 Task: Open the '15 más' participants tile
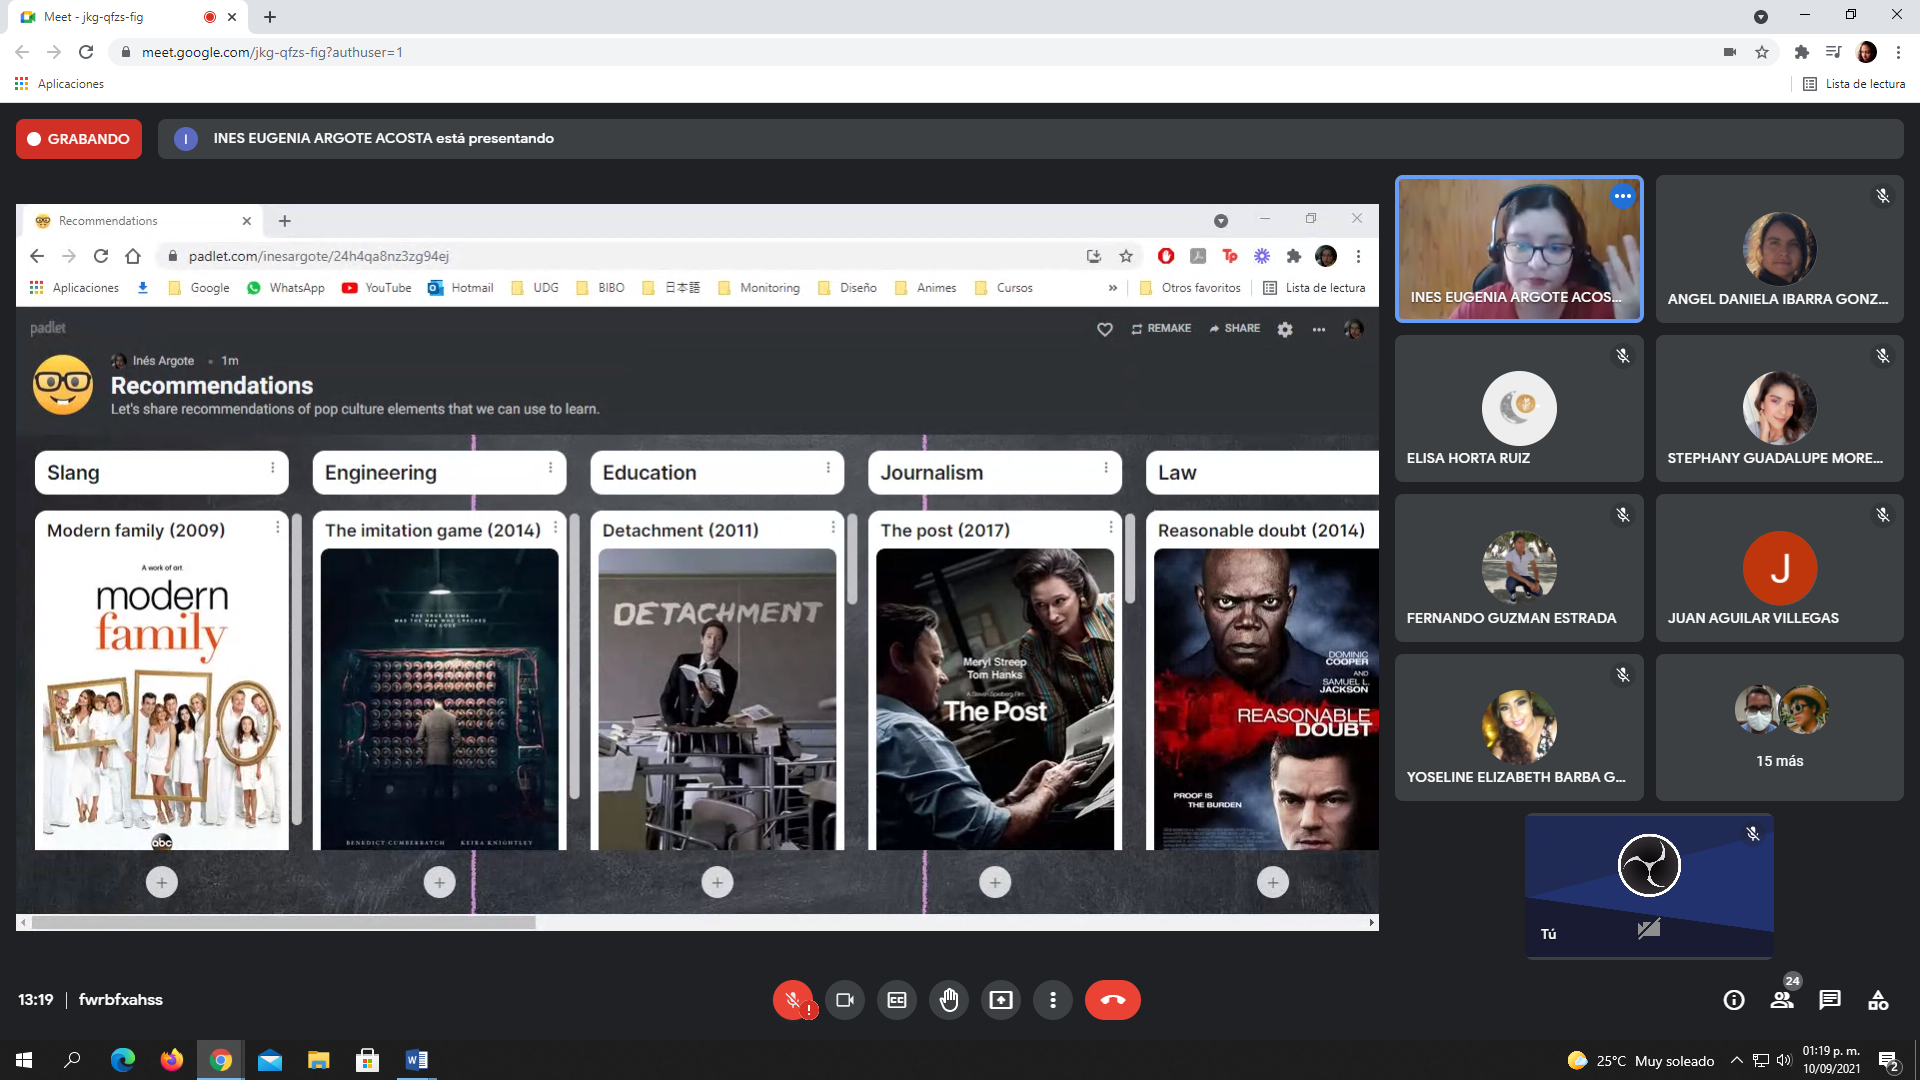[1779, 727]
